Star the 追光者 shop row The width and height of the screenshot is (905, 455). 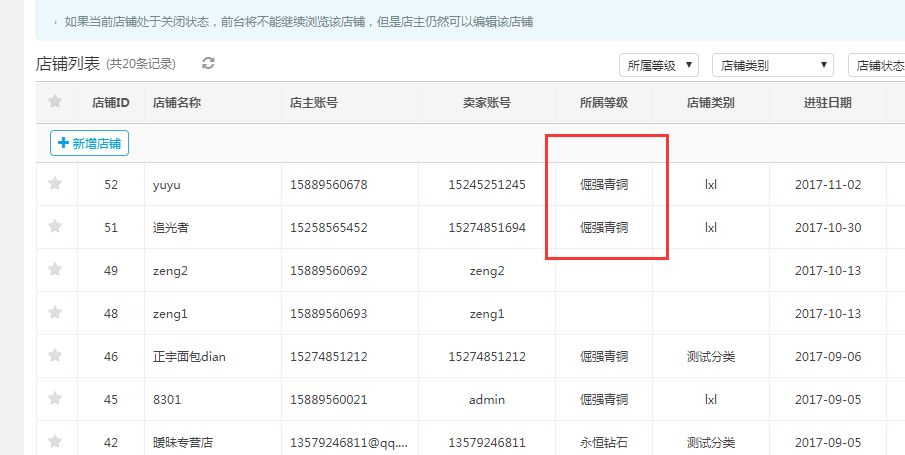click(x=55, y=227)
